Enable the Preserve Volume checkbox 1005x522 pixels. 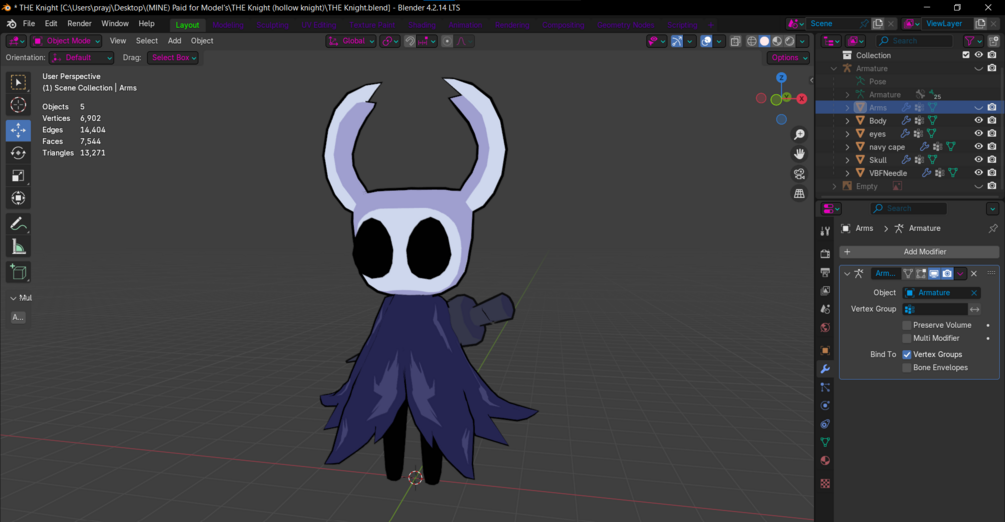[906, 325]
